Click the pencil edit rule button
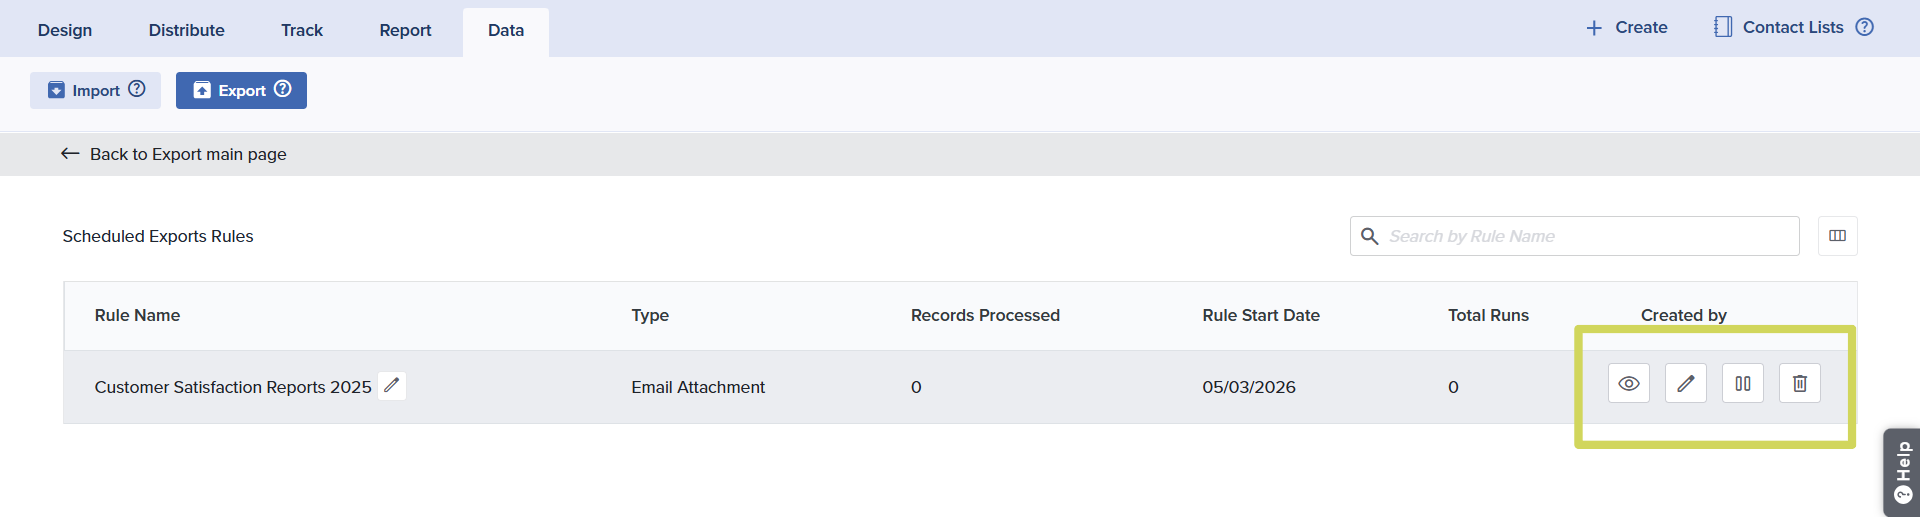The height and width of the screenshot is (517, 1920). (x=1685, y=384)
